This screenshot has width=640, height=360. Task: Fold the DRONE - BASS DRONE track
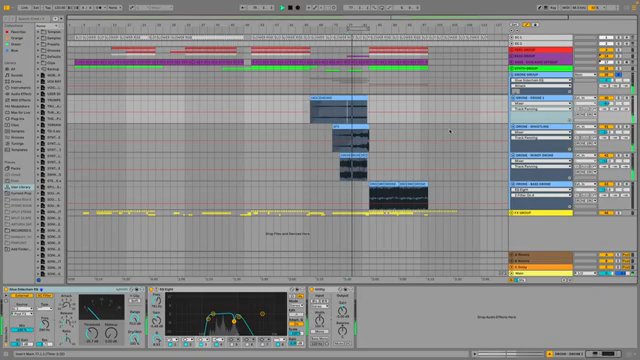[513, 184]
